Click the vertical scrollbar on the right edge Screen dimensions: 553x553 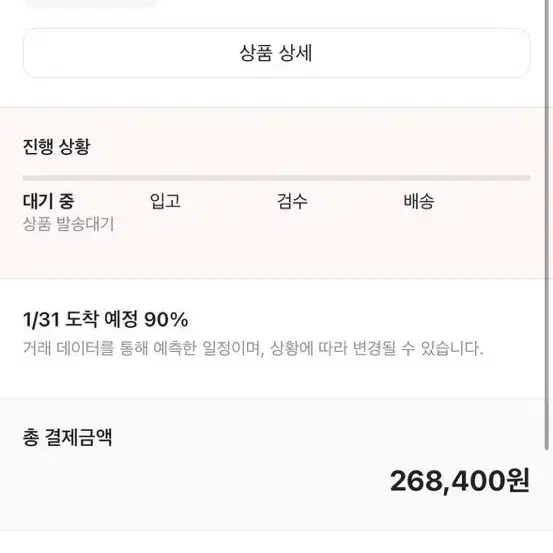point(547,225)
